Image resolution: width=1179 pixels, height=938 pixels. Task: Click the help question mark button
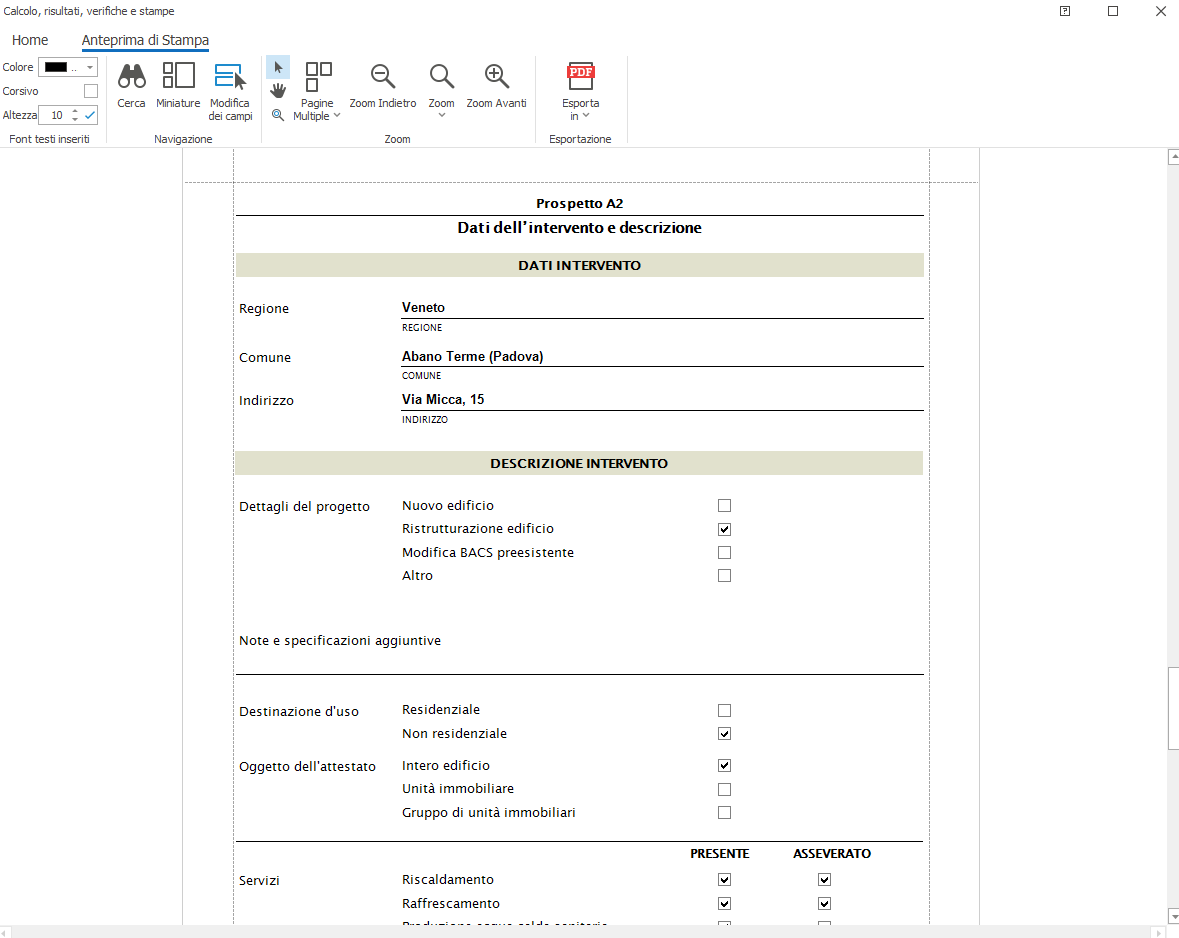click(x=1065, y=11)
